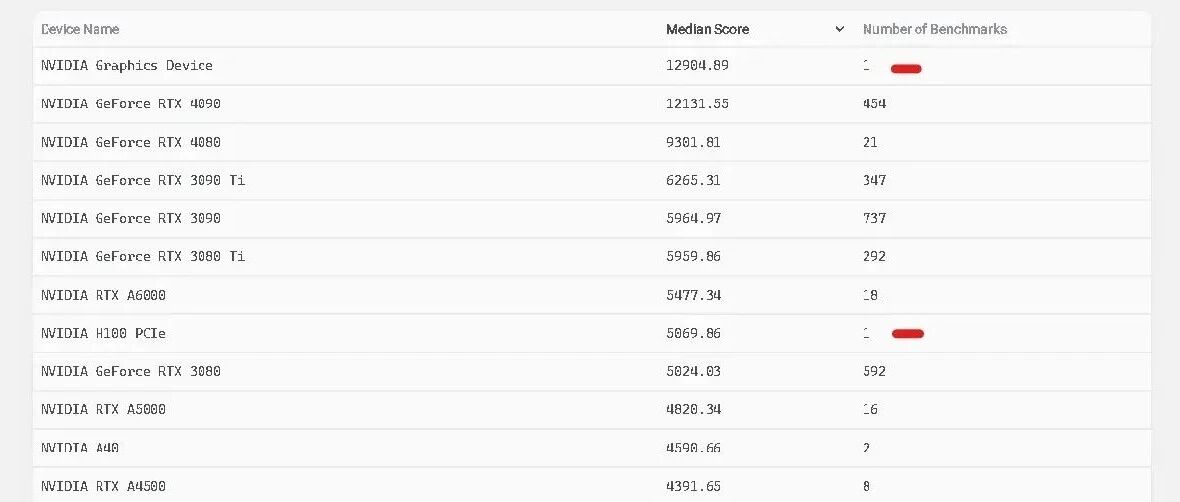Image resolution: width=1180 pixels, height=502 pixels.
Task: Open NVIDIA H100 PCIe row
Action: coord(592,333)
